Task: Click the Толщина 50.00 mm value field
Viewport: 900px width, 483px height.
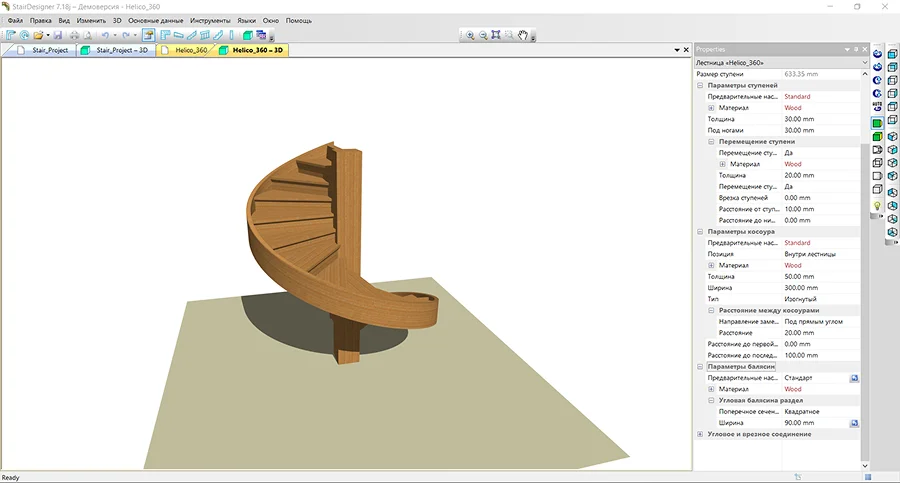Action: tap(821, 277)
